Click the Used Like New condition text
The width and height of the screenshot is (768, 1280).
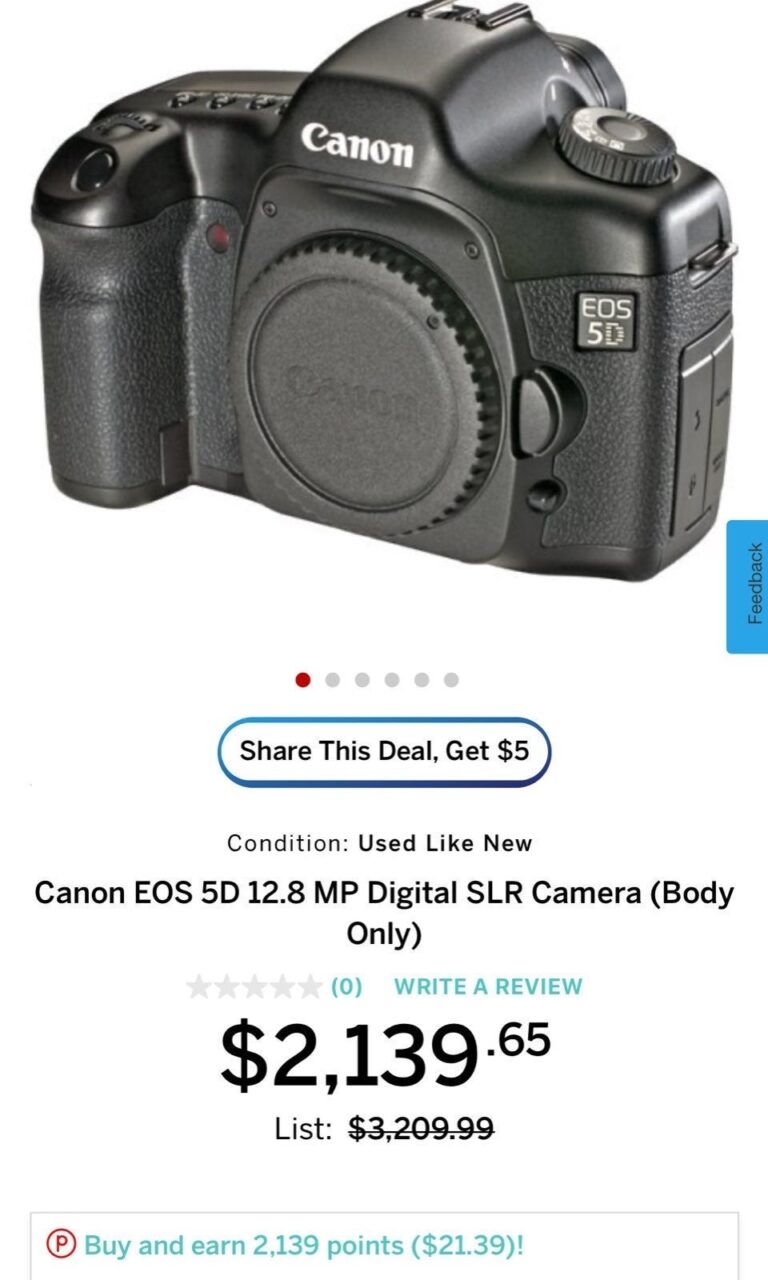point(446,843)
